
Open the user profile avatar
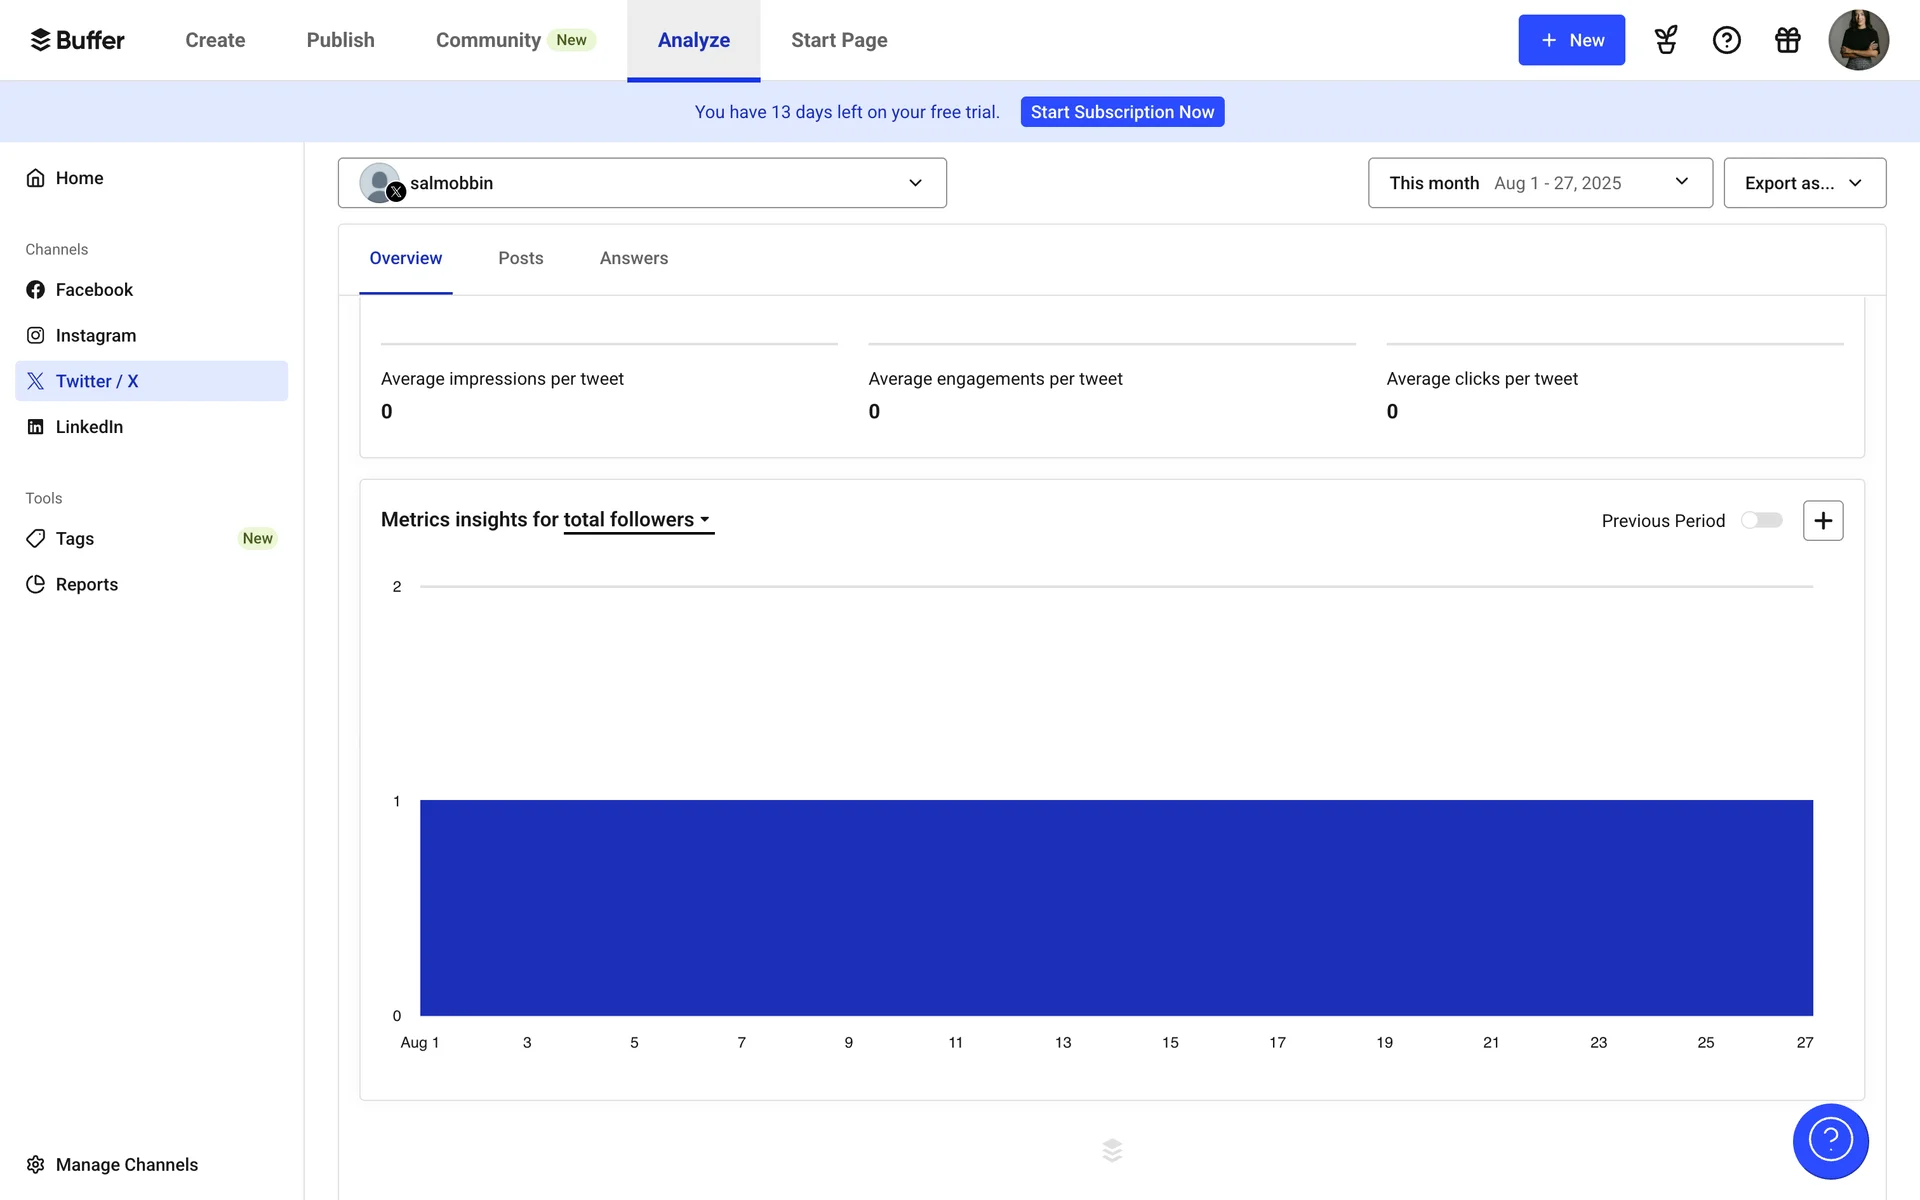[1857, 40]
